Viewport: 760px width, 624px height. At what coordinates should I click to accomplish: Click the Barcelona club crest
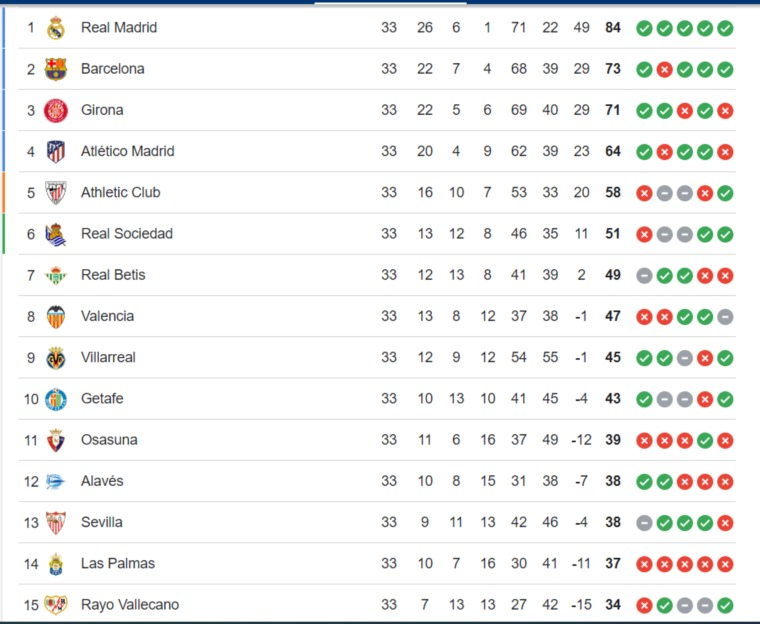tap(56, 69)
